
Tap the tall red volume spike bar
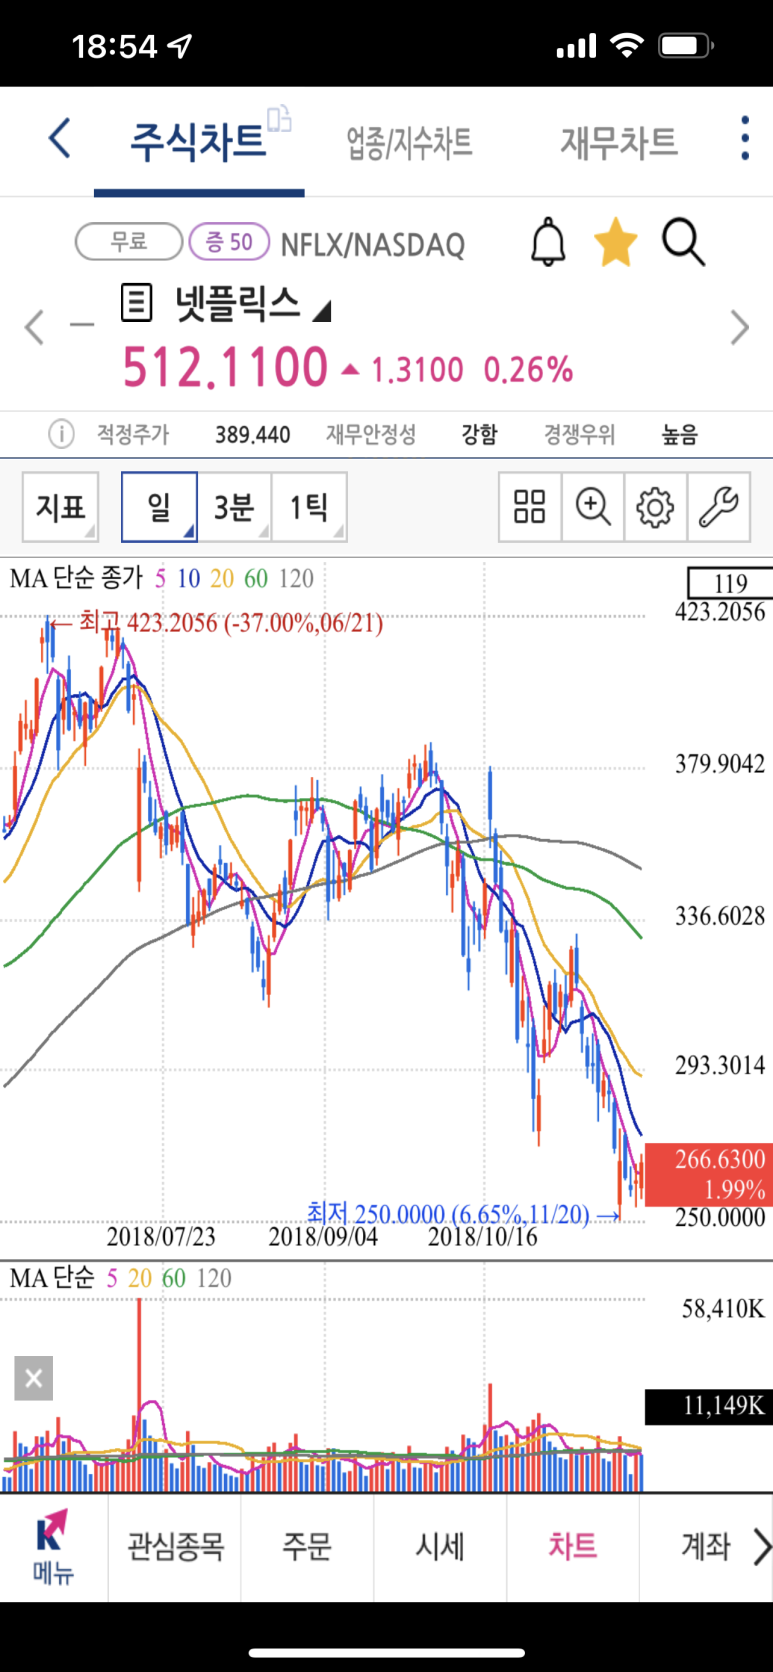coord(139,1395)
